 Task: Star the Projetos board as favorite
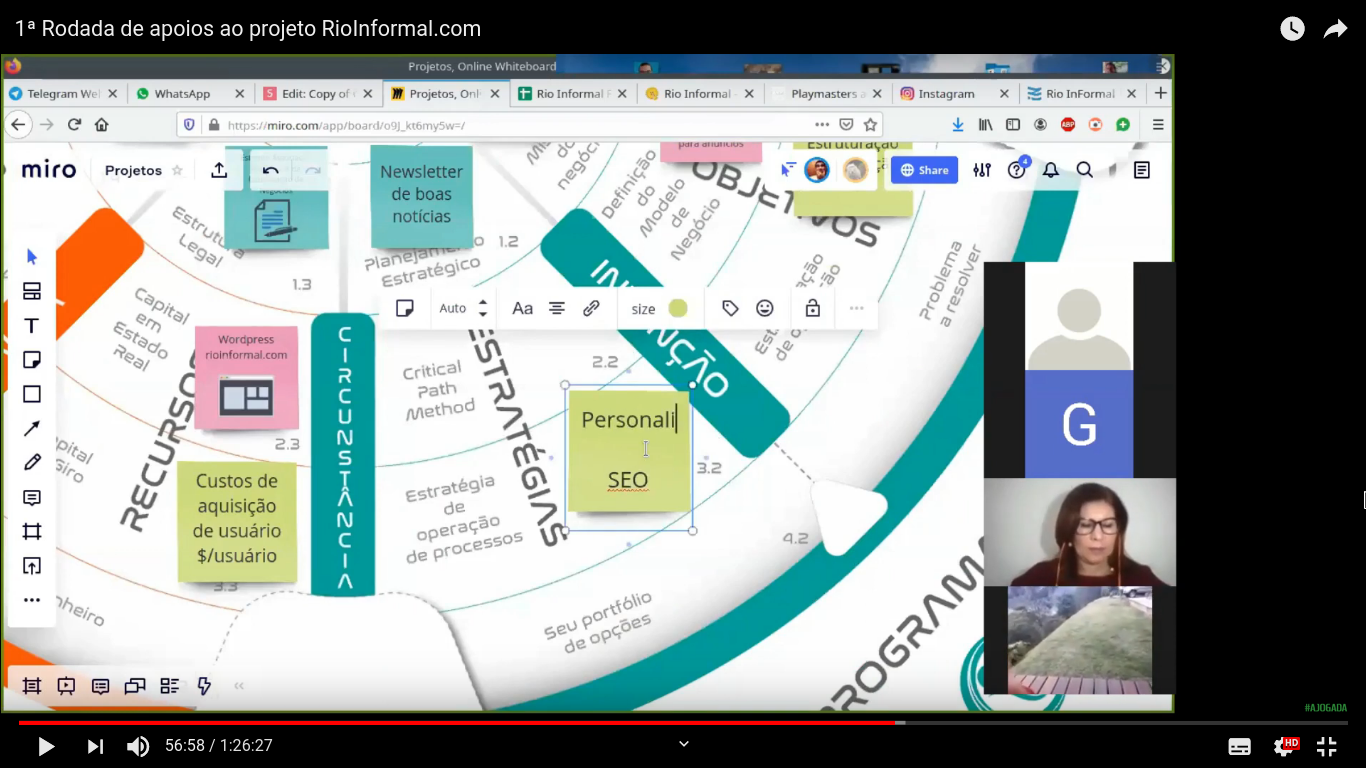coord(178,170)
